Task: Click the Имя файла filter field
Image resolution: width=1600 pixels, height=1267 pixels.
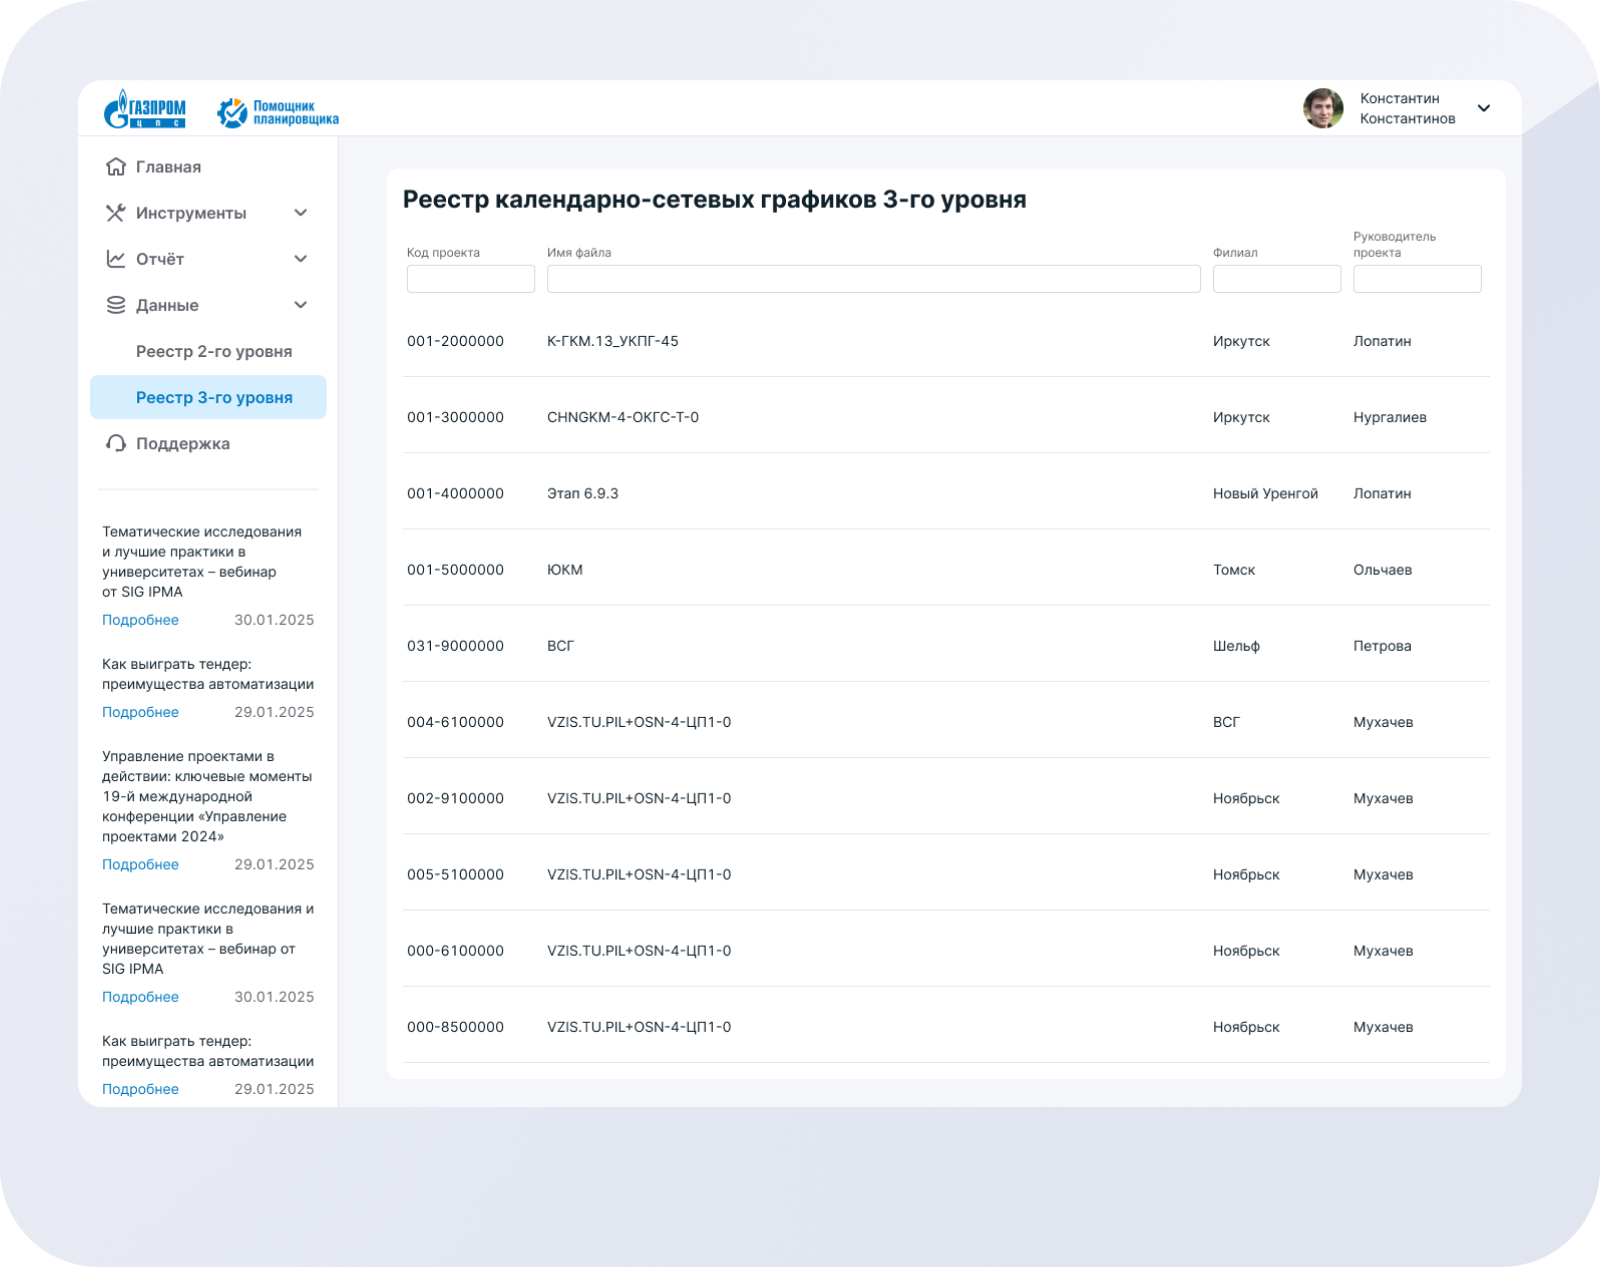Action: tap(873, 279)
